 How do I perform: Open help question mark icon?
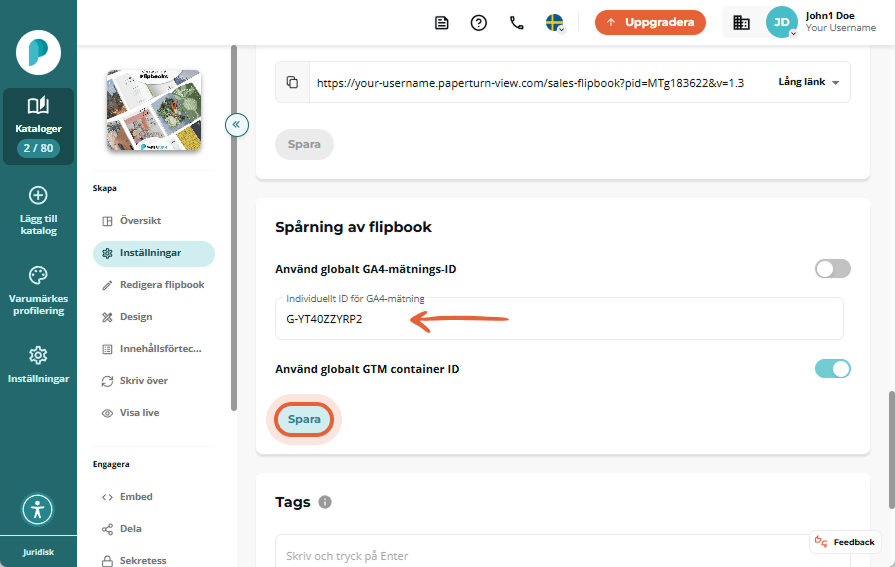(478, 23)
